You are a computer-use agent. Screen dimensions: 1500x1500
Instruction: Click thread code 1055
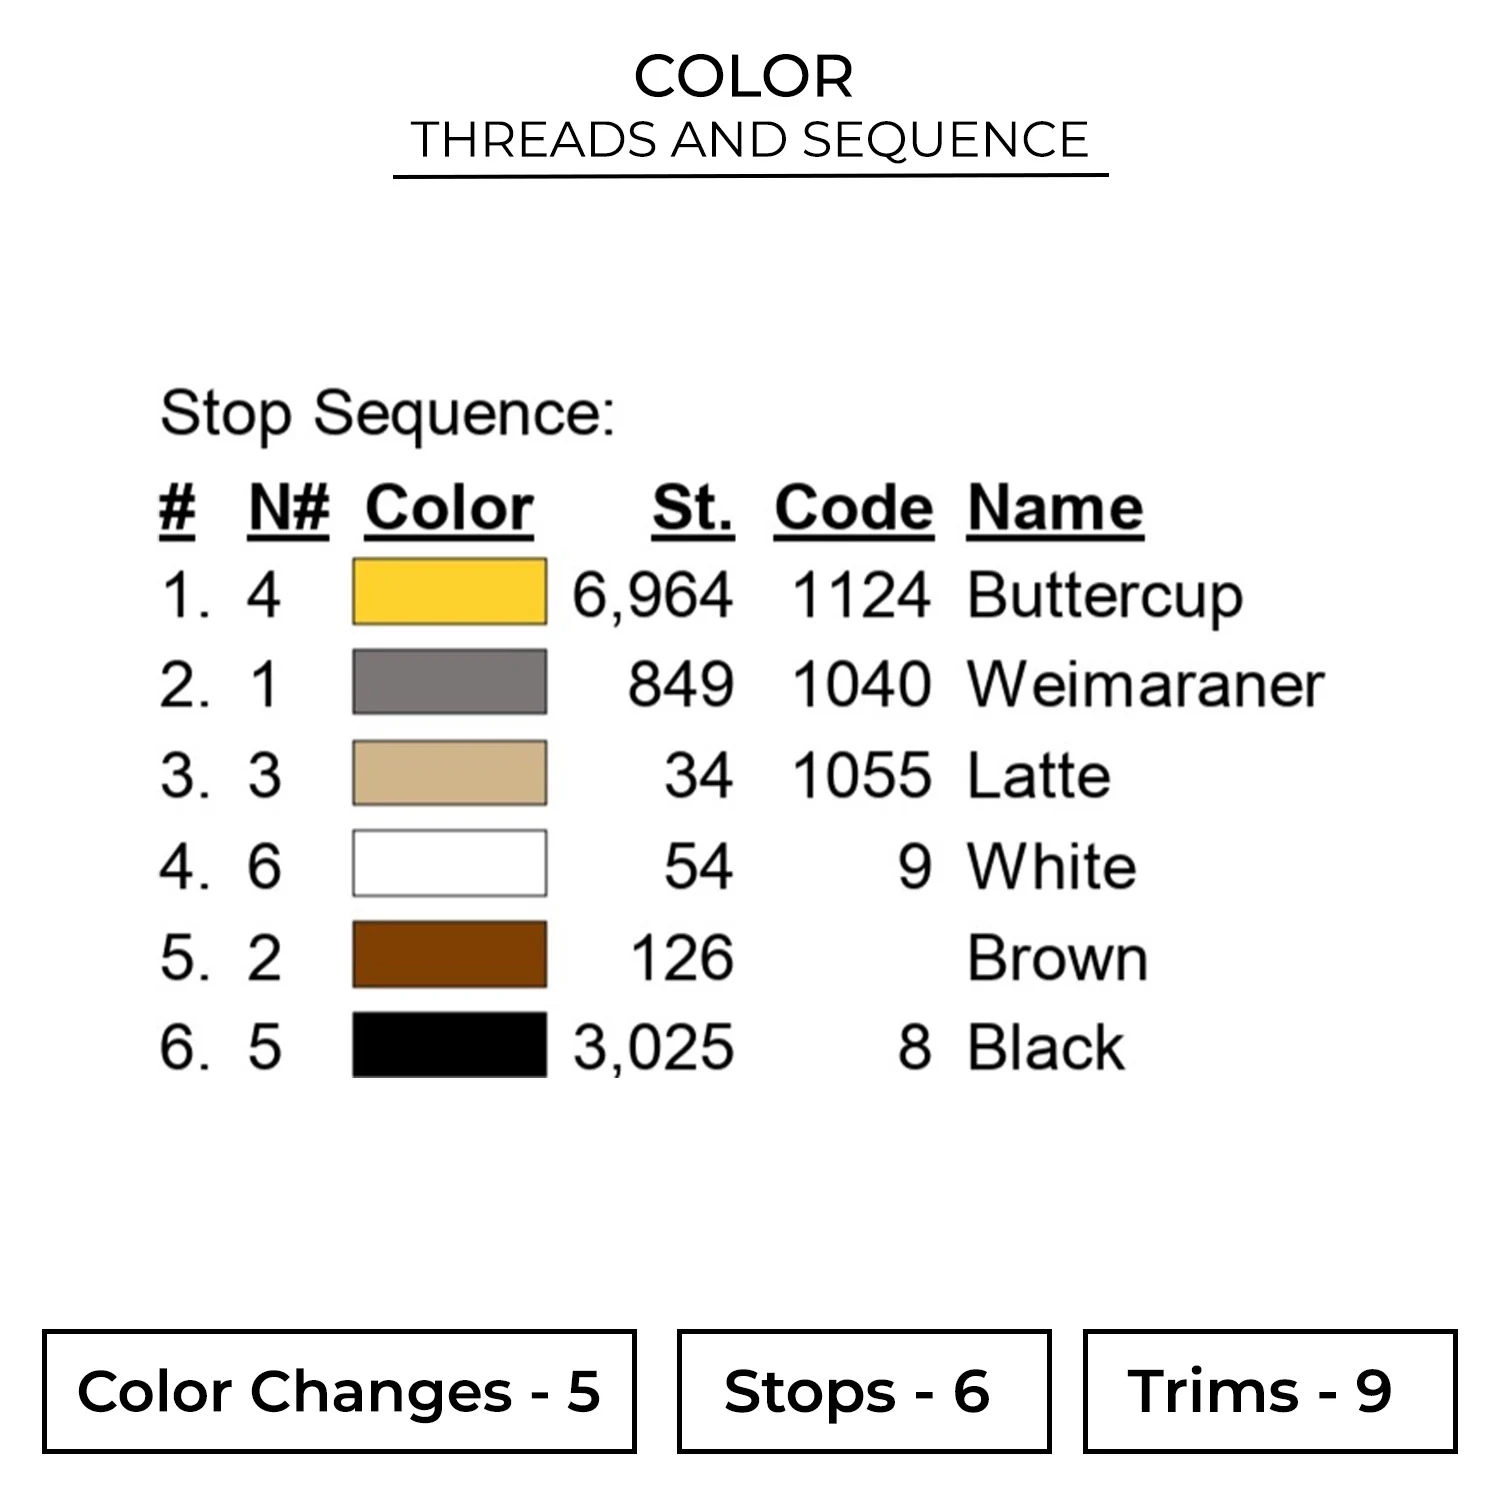(861, 776)
